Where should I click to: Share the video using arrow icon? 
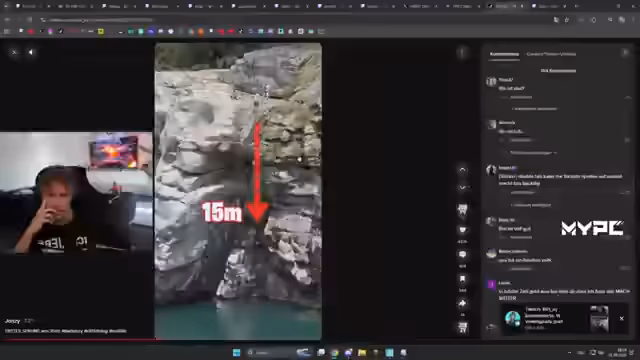(462, 303)
